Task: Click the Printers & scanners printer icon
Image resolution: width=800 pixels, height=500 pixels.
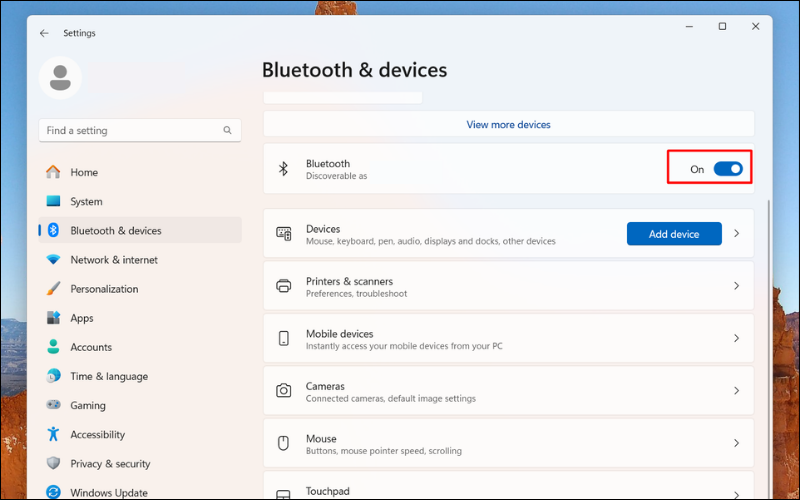Action: (x=284, y=286)
